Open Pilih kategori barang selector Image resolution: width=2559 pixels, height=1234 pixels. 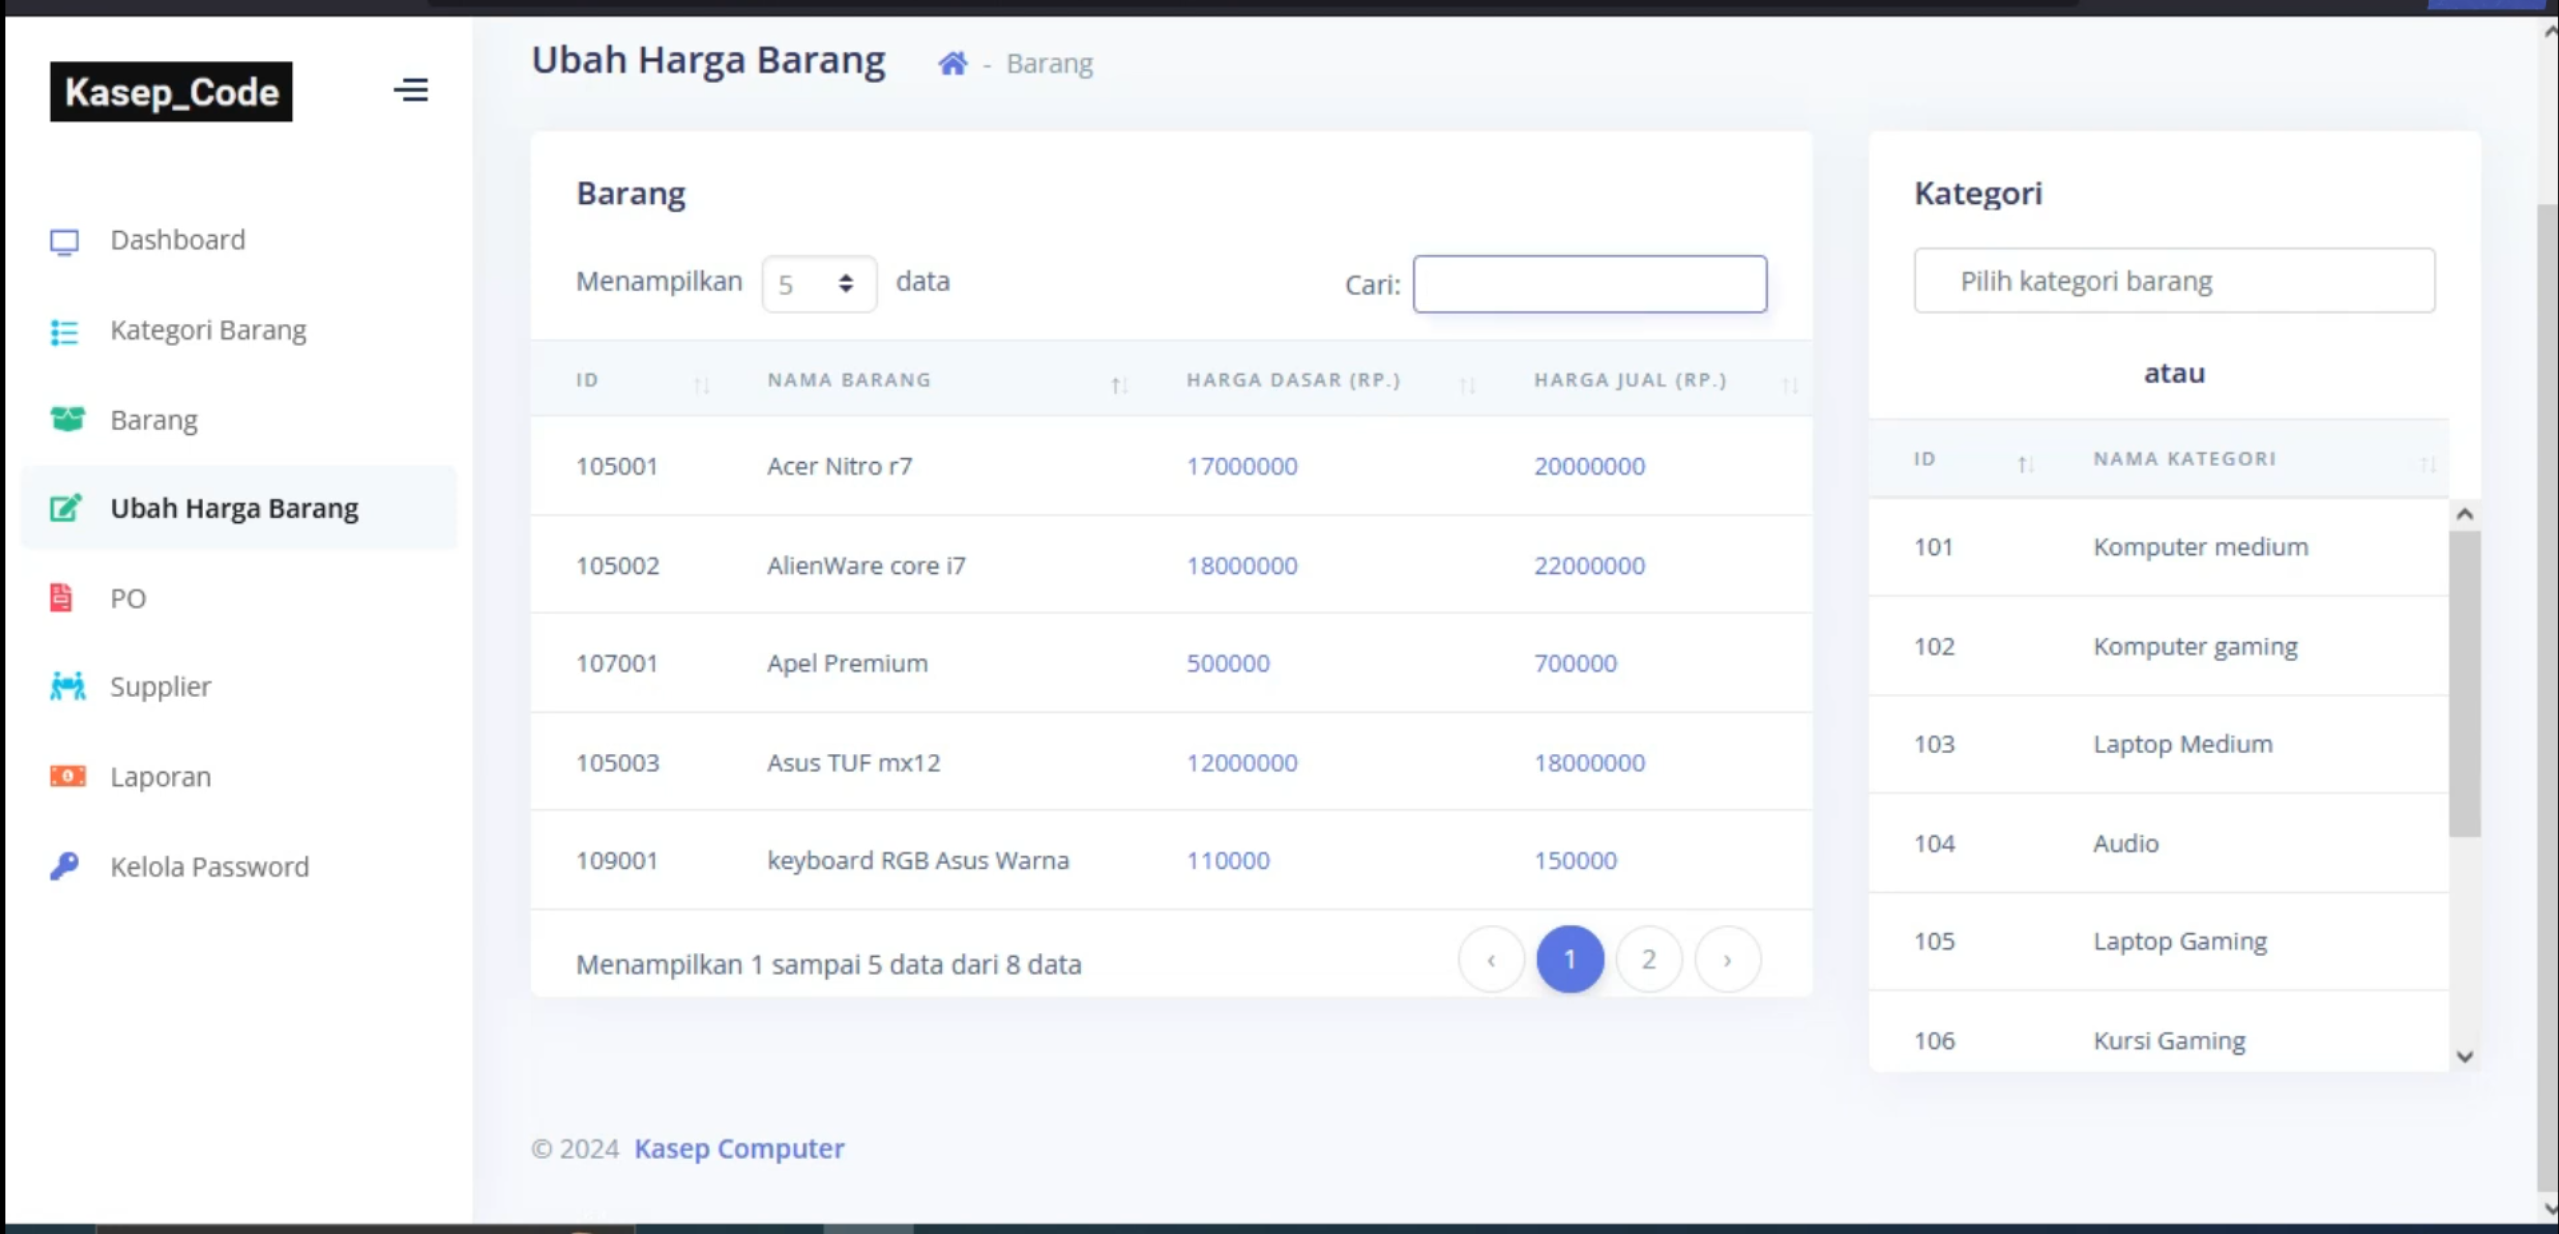[2174, 281]
